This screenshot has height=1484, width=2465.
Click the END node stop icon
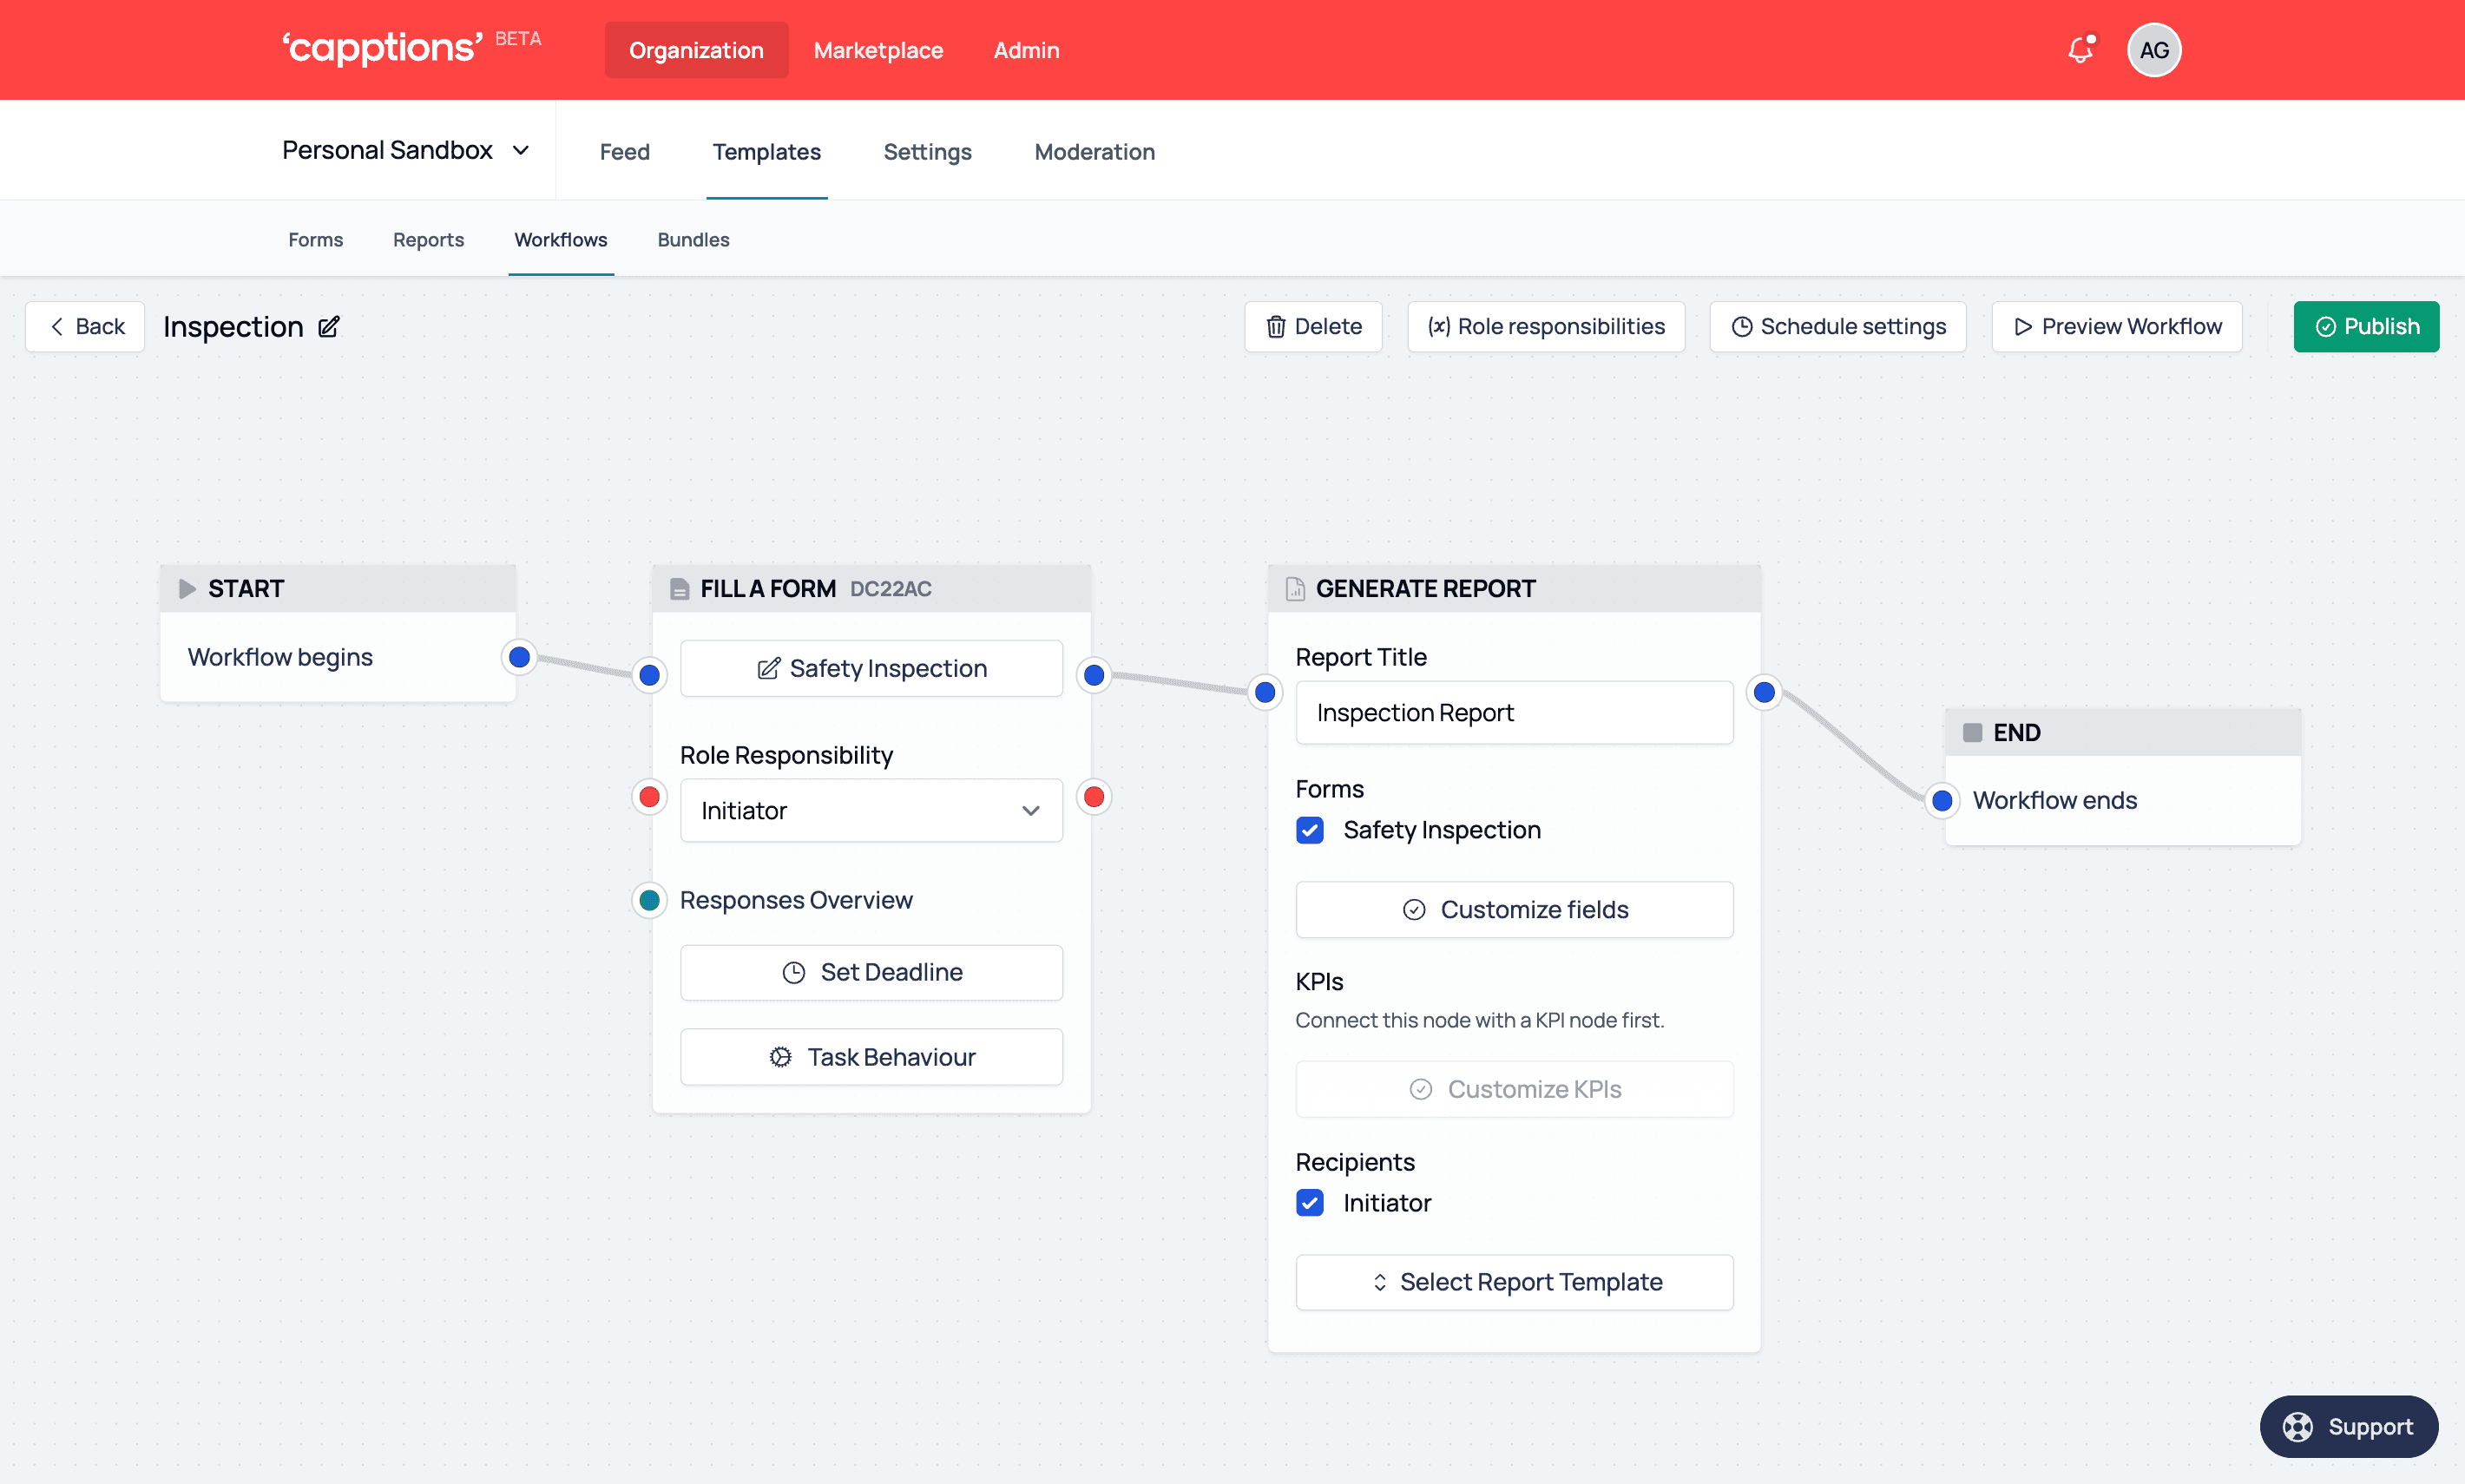[1974, 731]
